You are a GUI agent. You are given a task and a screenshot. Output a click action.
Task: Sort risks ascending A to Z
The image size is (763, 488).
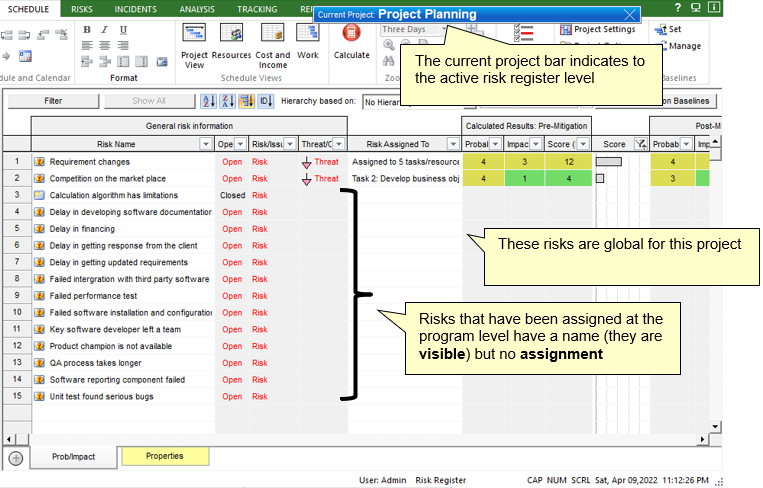[x=209, y=101]
